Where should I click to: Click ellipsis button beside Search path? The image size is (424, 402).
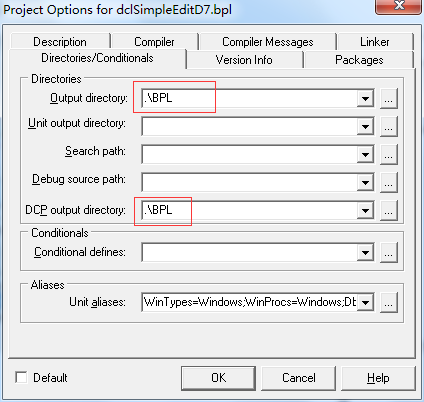[389, 155]
